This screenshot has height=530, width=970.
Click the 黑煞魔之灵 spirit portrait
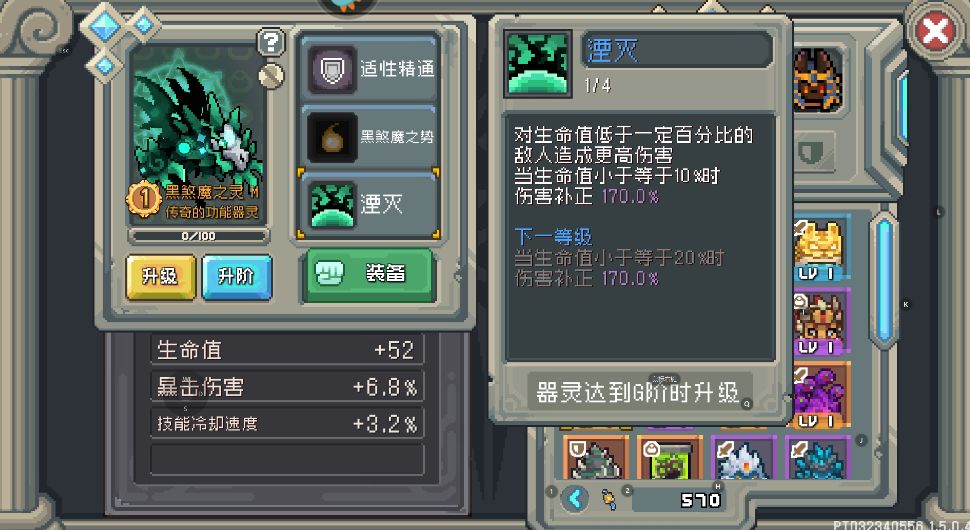click(197, 134)
